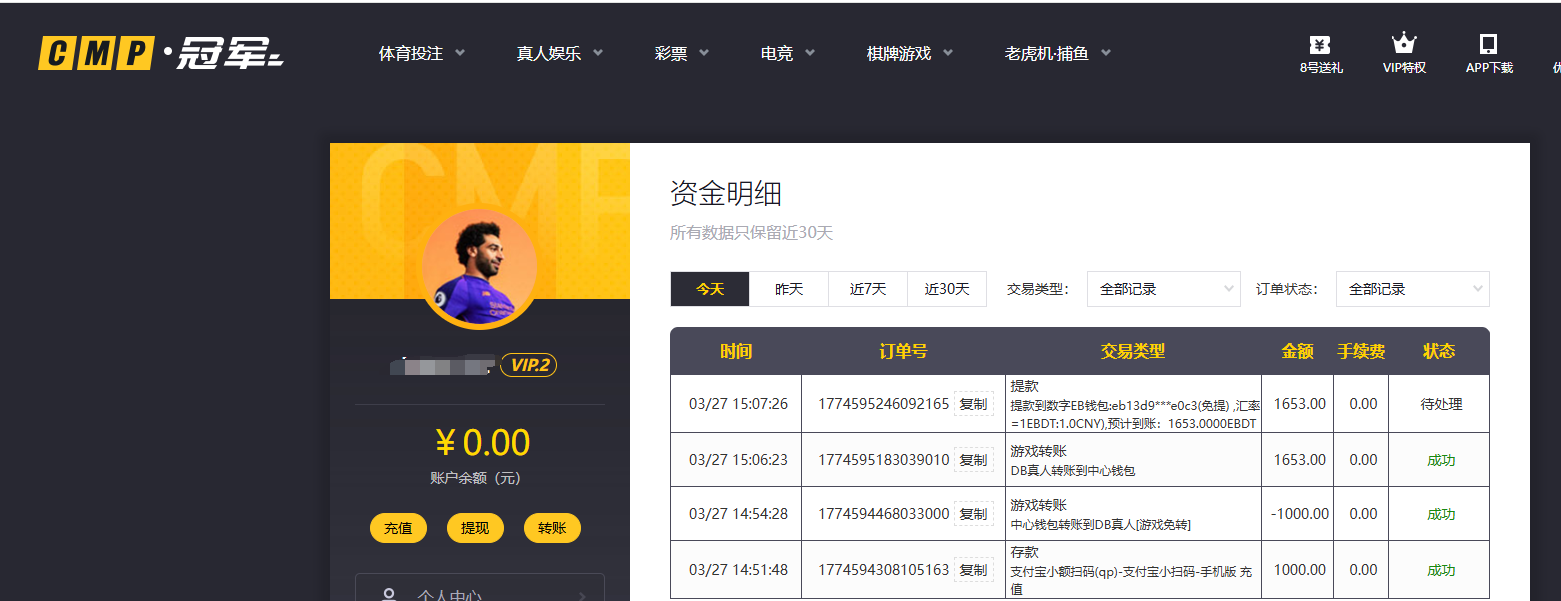Image resolution: width=1561 pixels, height=601 pixels.
Task: Select the 近7天 date range tab
Action: 868,289
